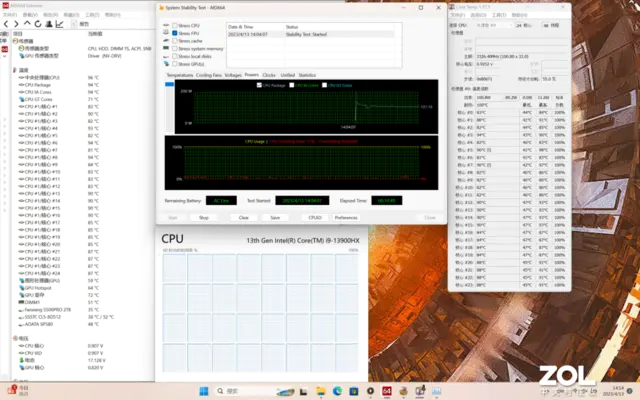This screenshot has height=400, width=640.
Task: Switch to the Temperatures tab
Action: 180,75
